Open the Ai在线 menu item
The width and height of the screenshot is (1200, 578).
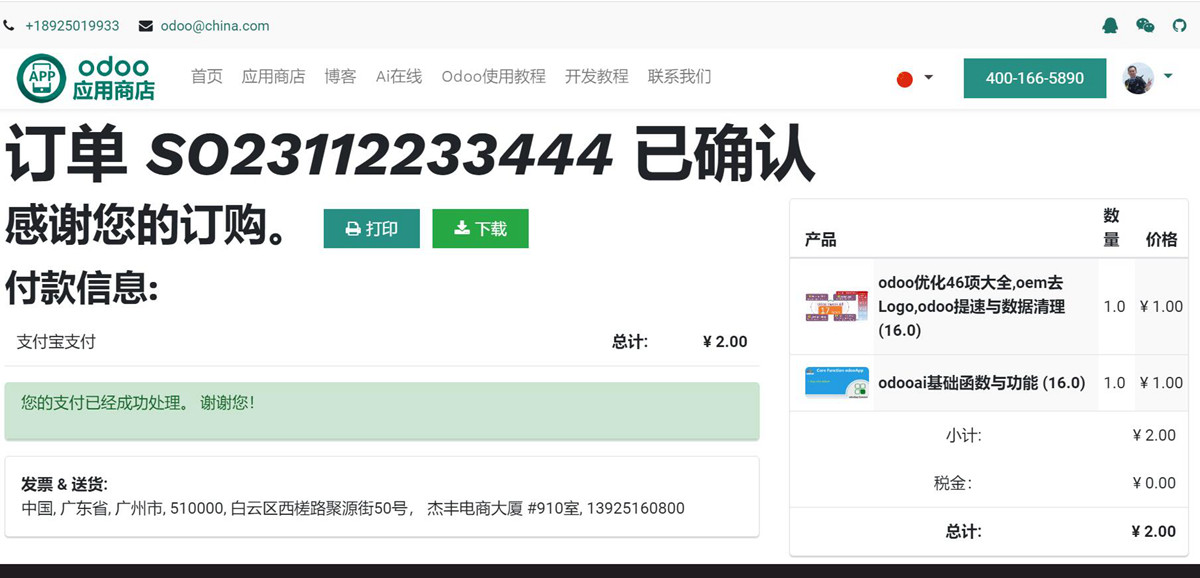coord(399,76)
